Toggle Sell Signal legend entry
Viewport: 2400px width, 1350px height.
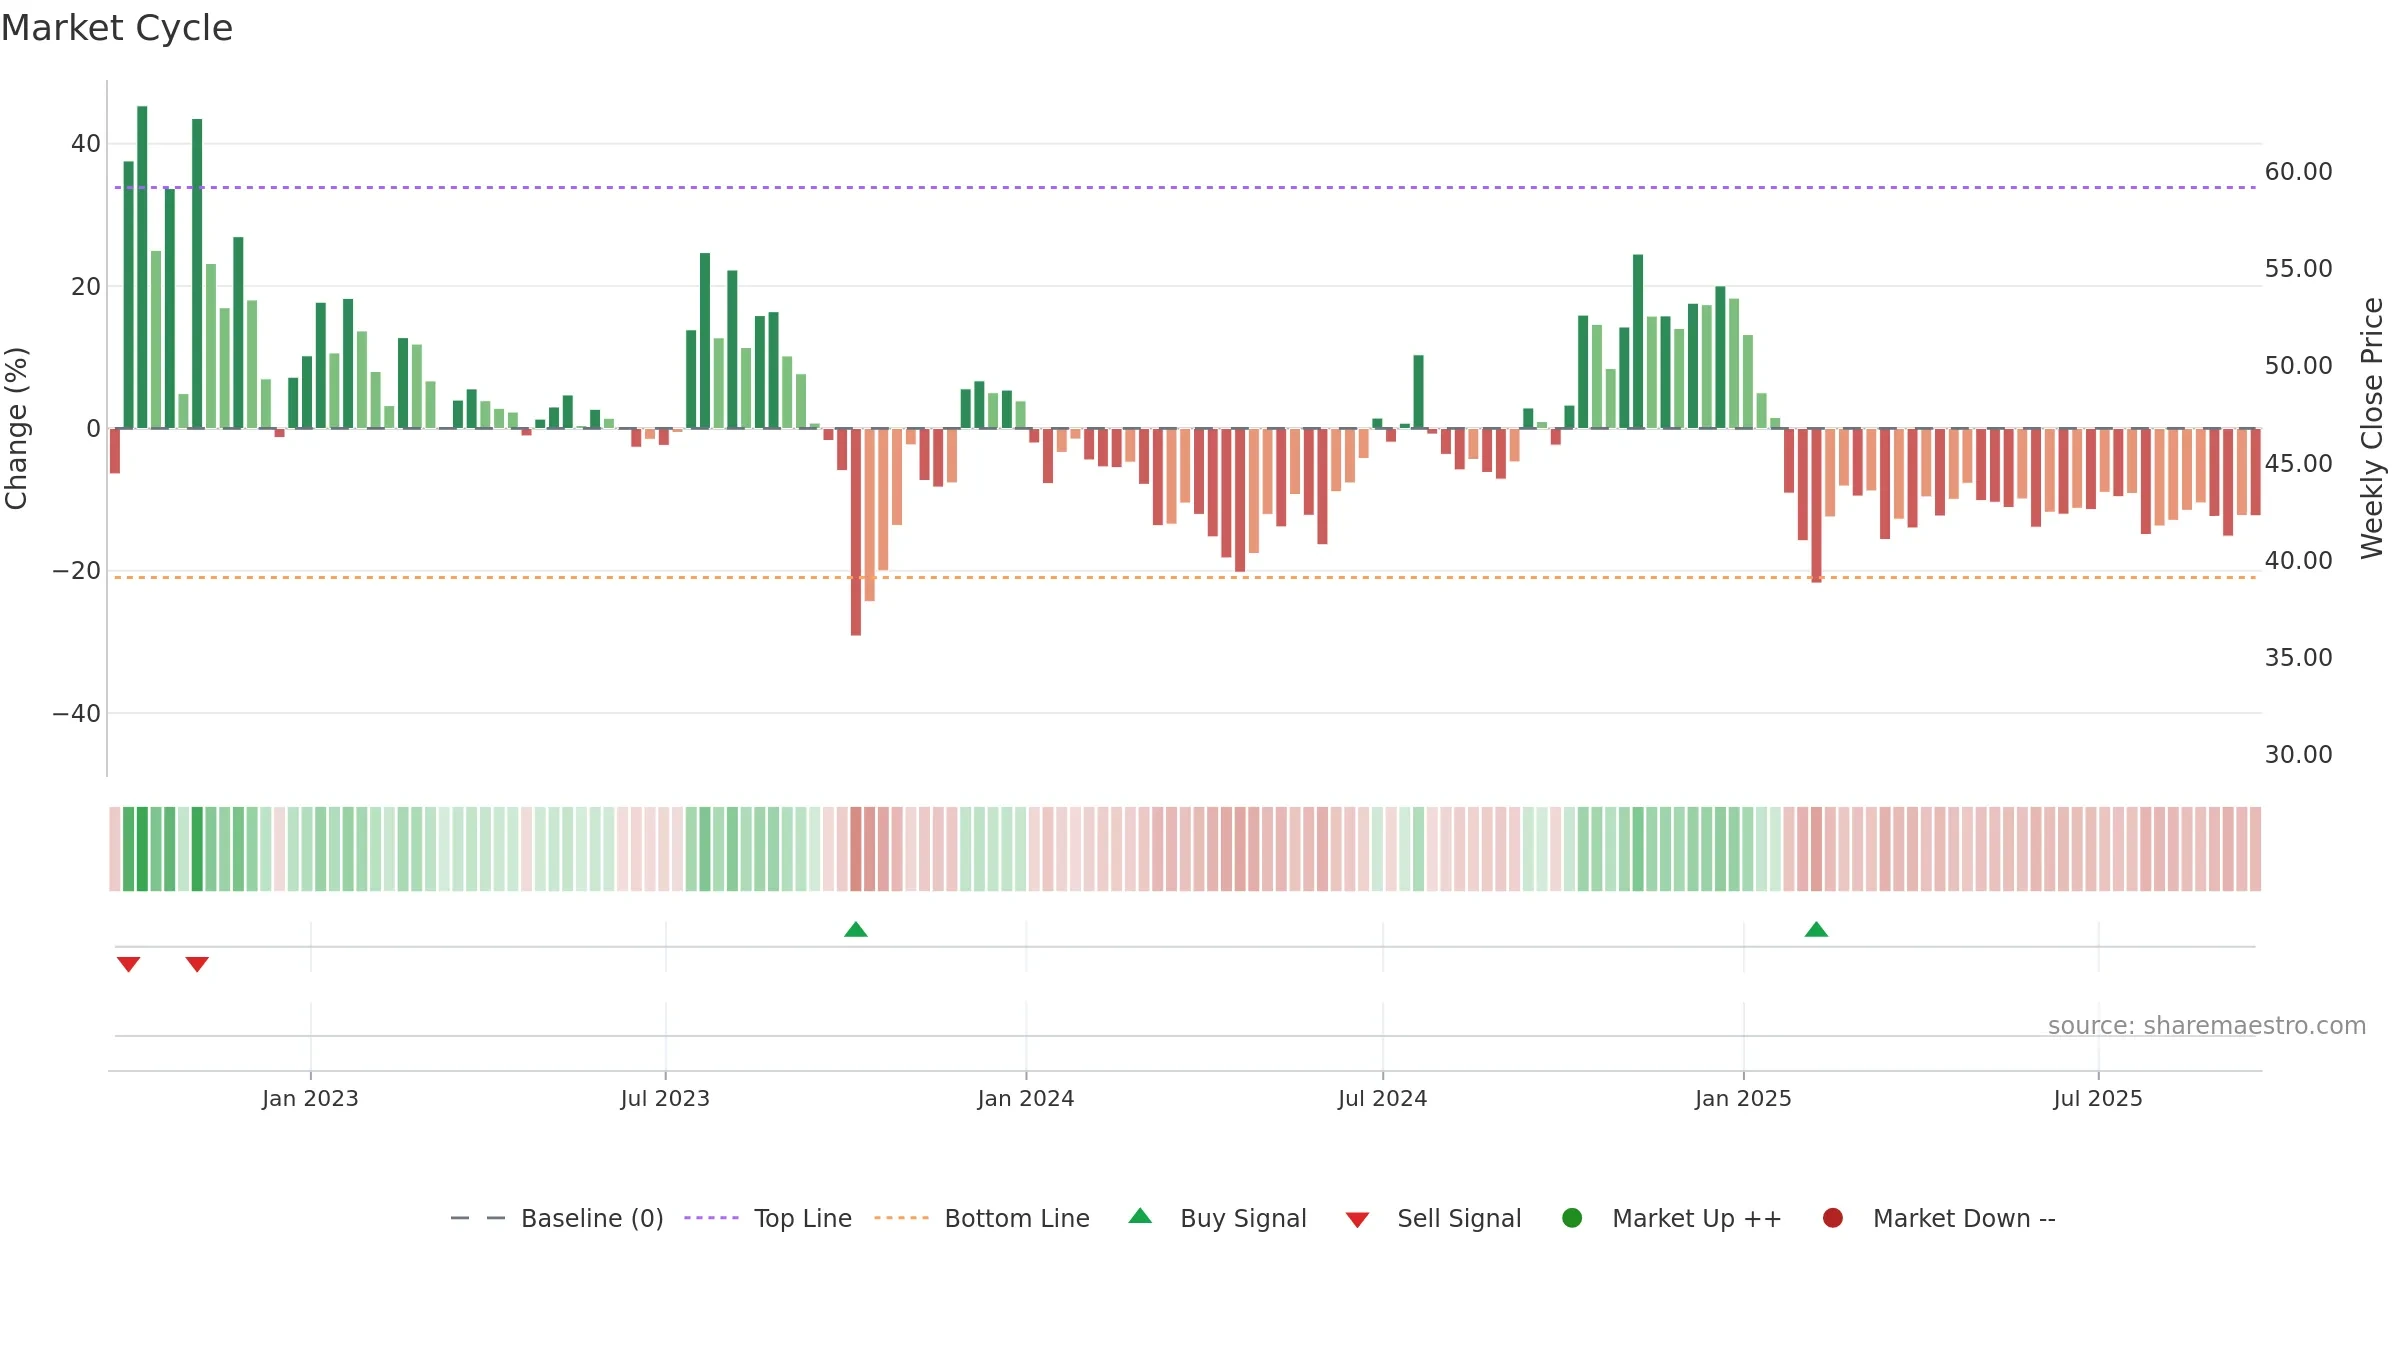click(x=1433, y=1218)
